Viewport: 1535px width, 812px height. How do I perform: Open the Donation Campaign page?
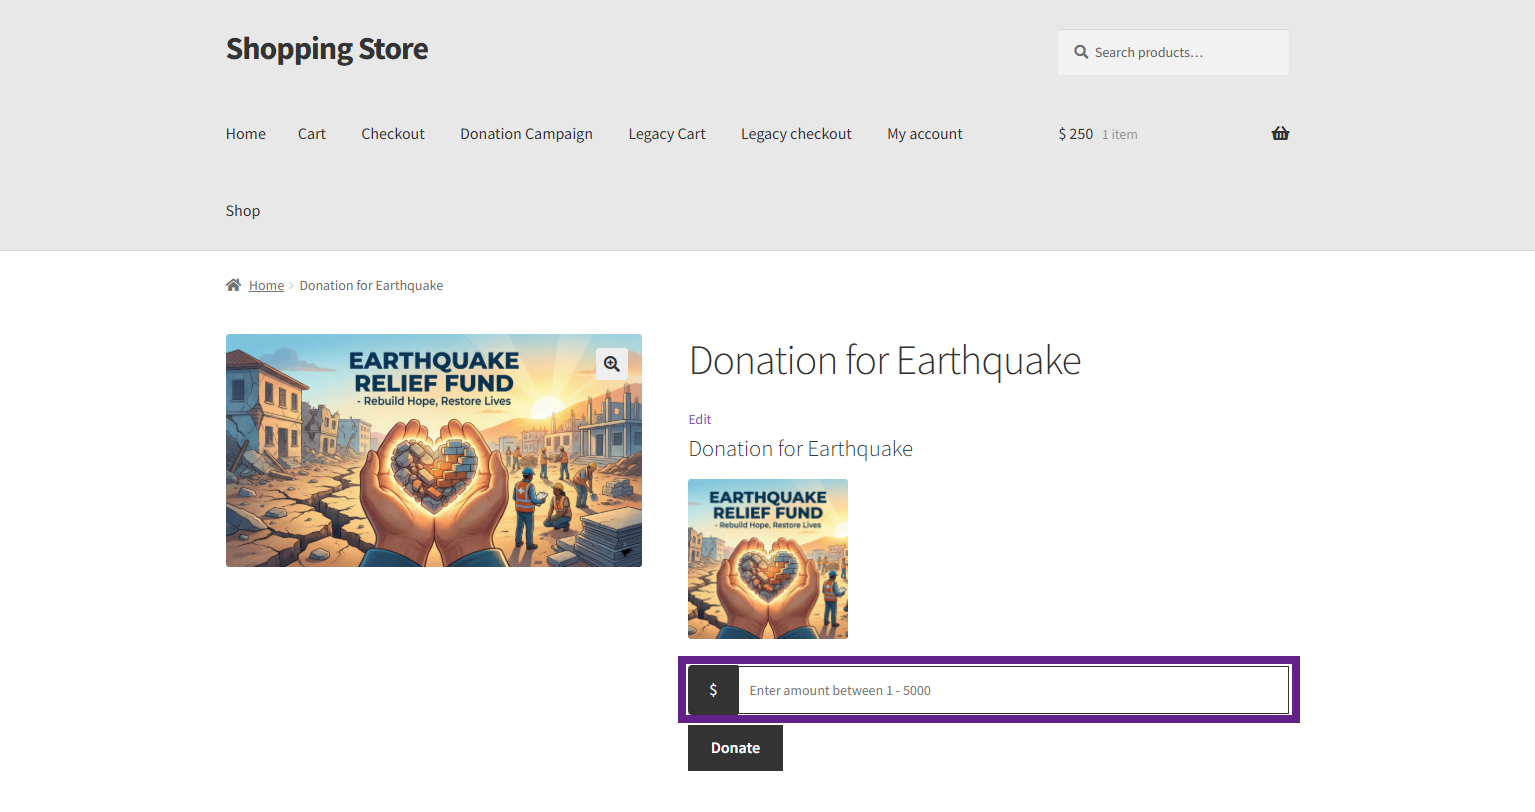[526, 134]
